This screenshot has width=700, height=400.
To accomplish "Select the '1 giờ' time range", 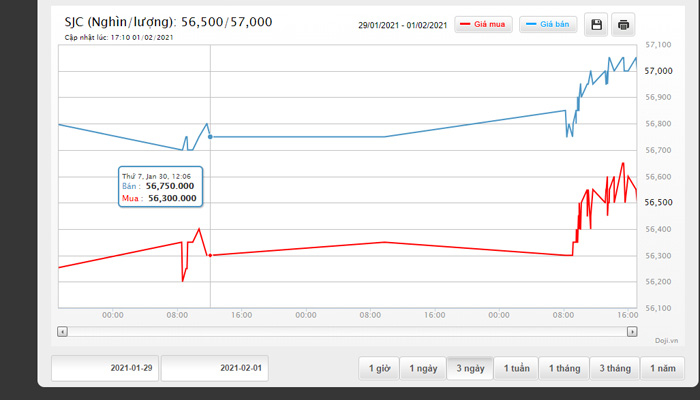I will click(379, 368).
